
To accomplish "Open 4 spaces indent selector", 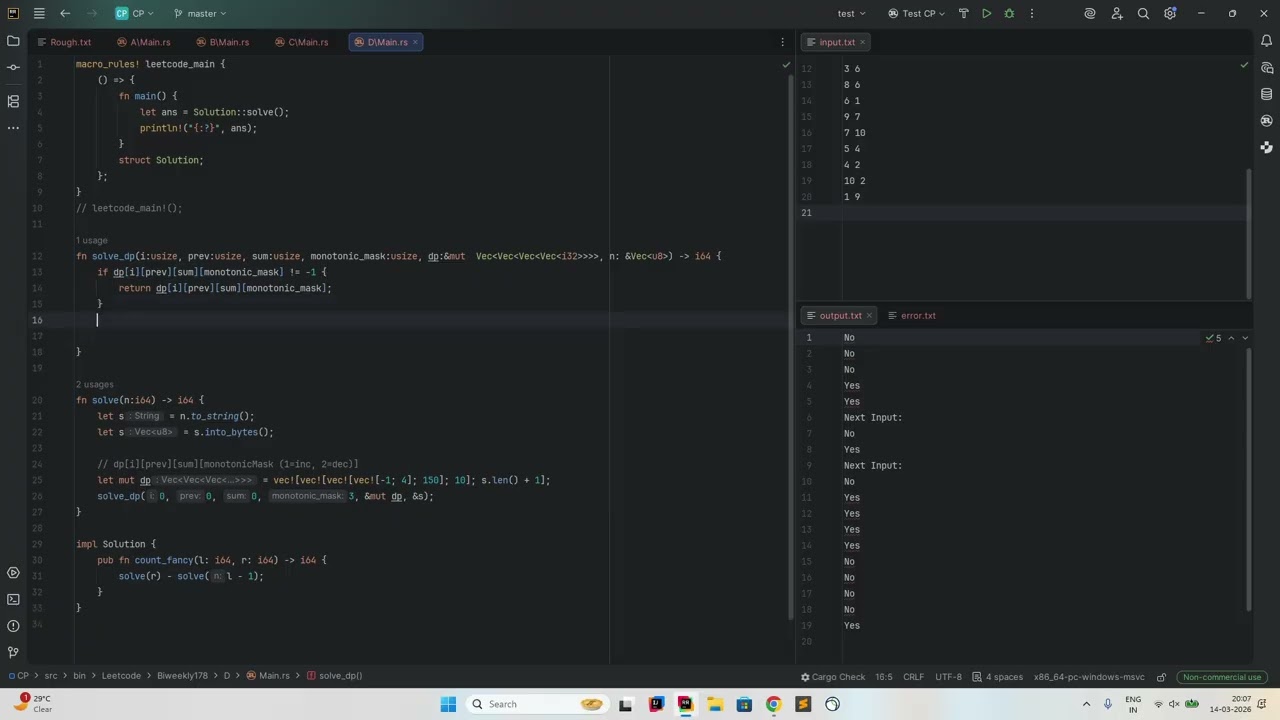I will click(998, 677).
